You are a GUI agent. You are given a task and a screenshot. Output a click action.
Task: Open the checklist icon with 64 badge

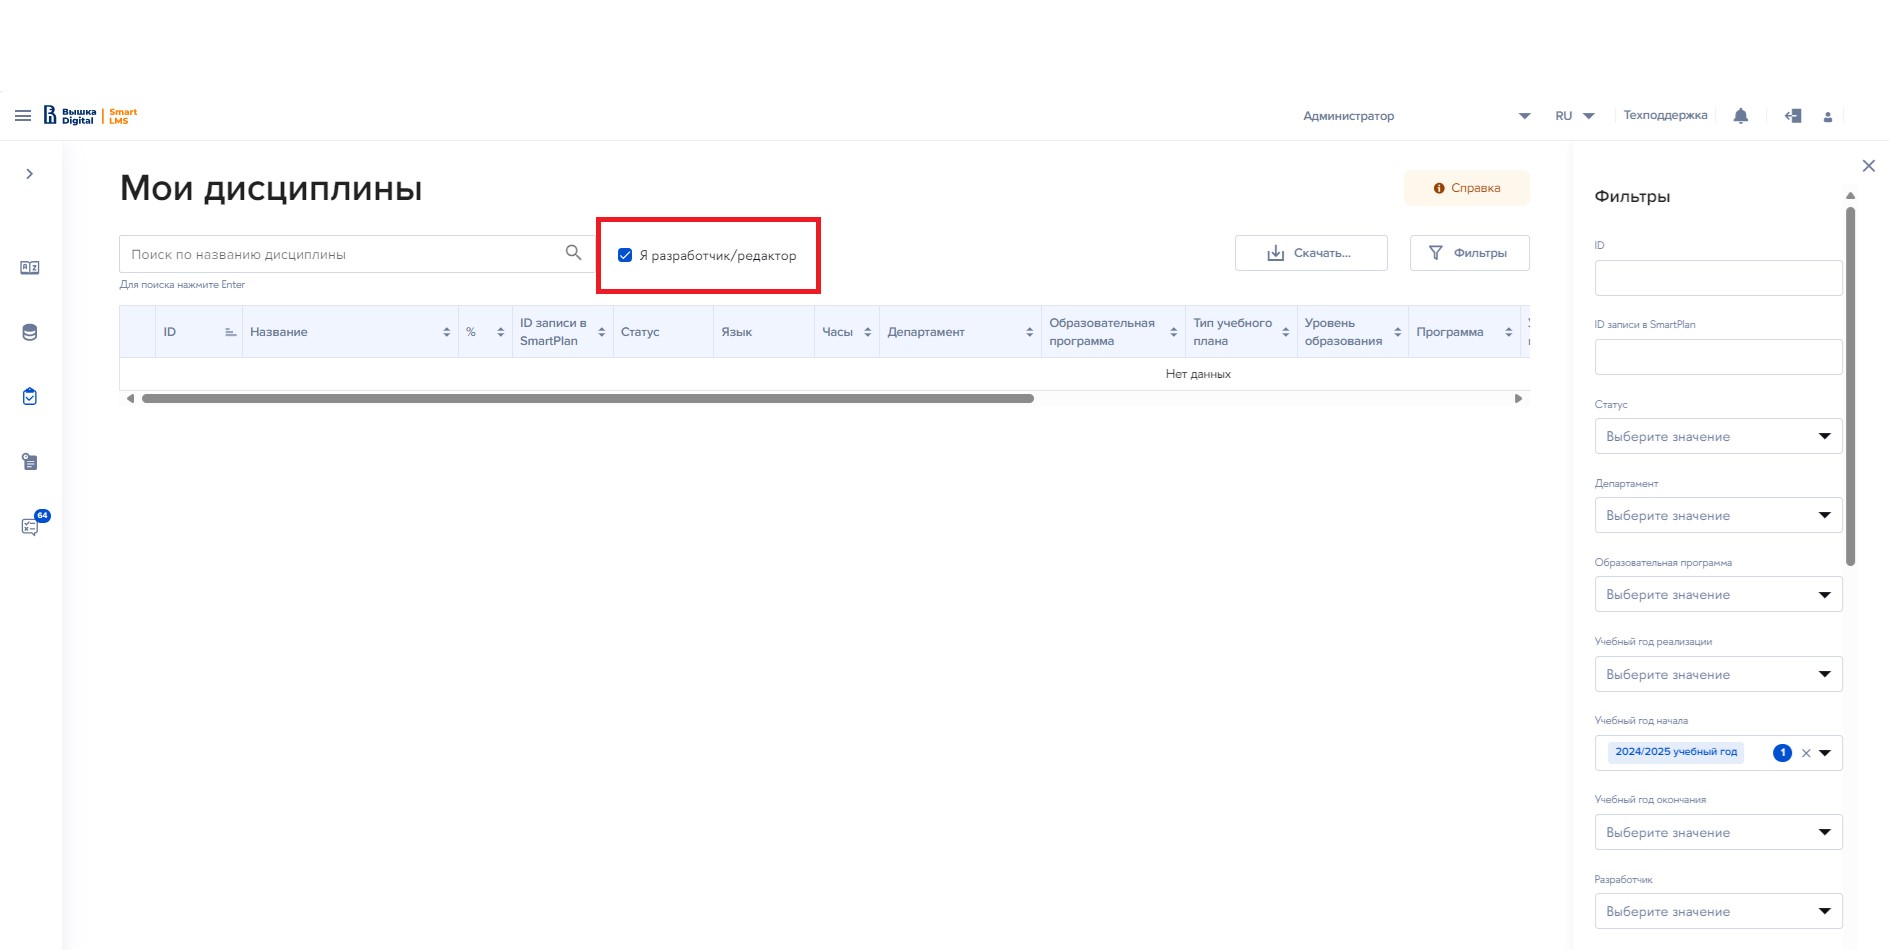(x=30, y=526)
